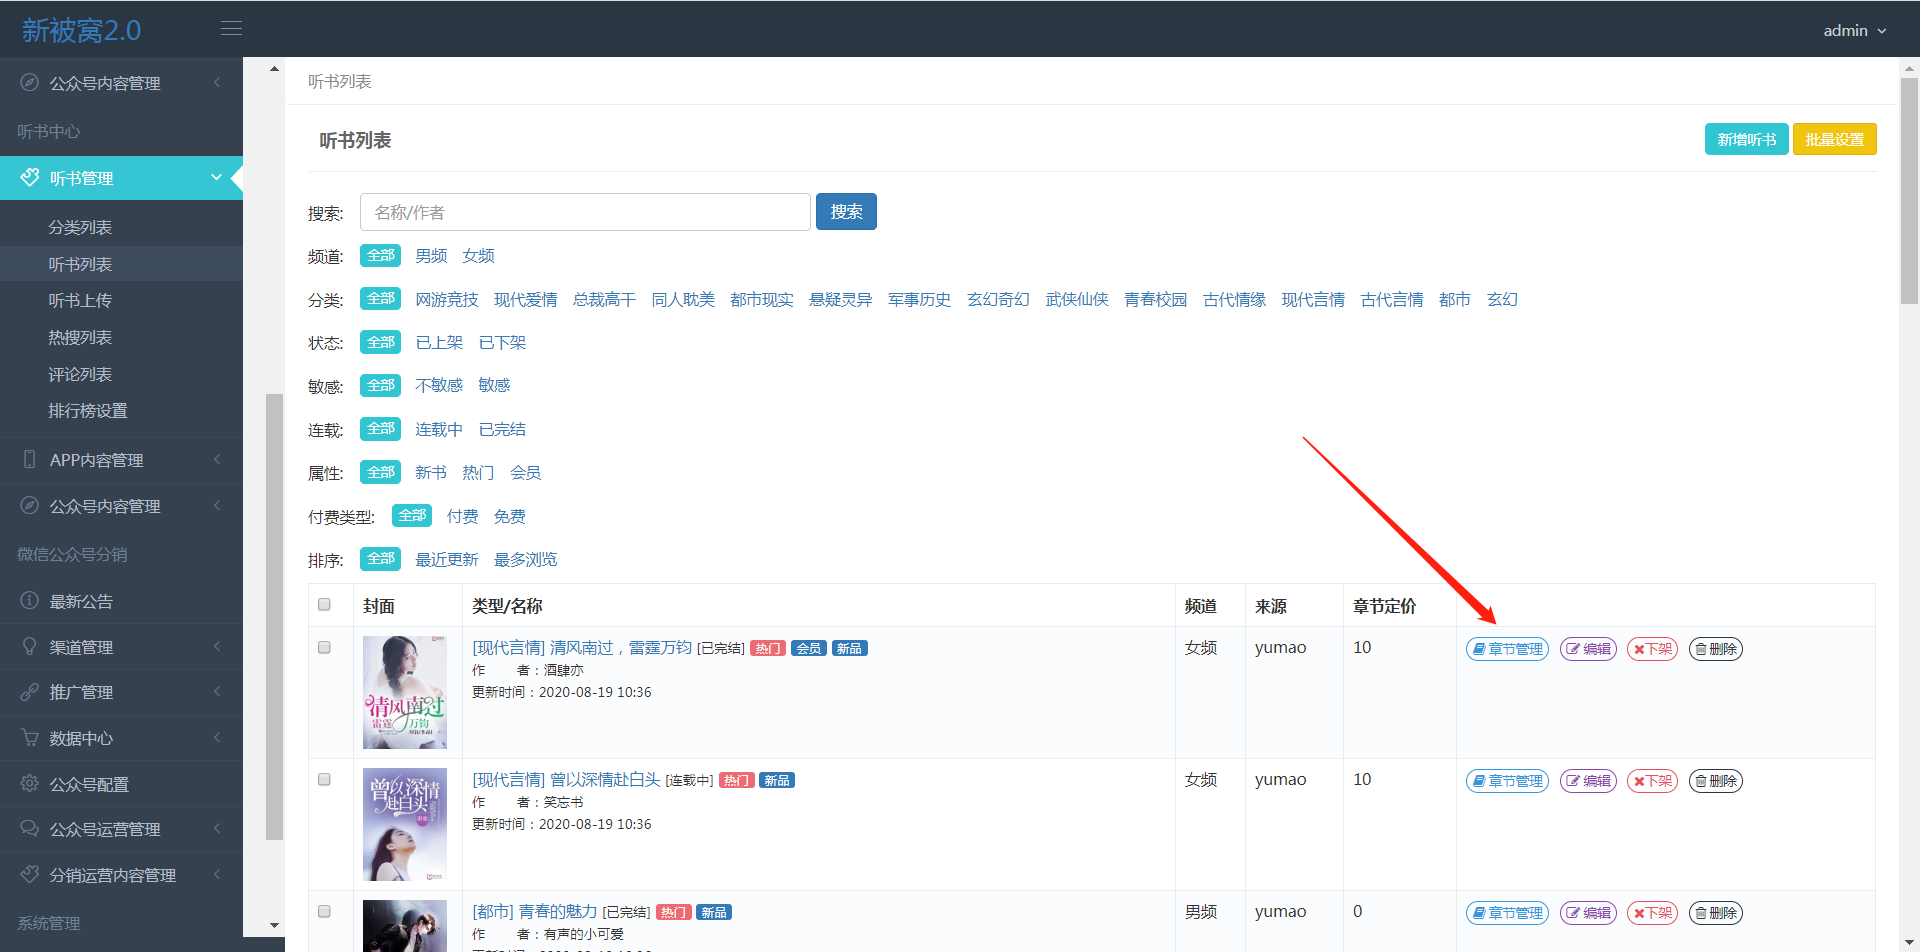
Task: Filter category by 悬疑灵异
Action: click(840, 299)
